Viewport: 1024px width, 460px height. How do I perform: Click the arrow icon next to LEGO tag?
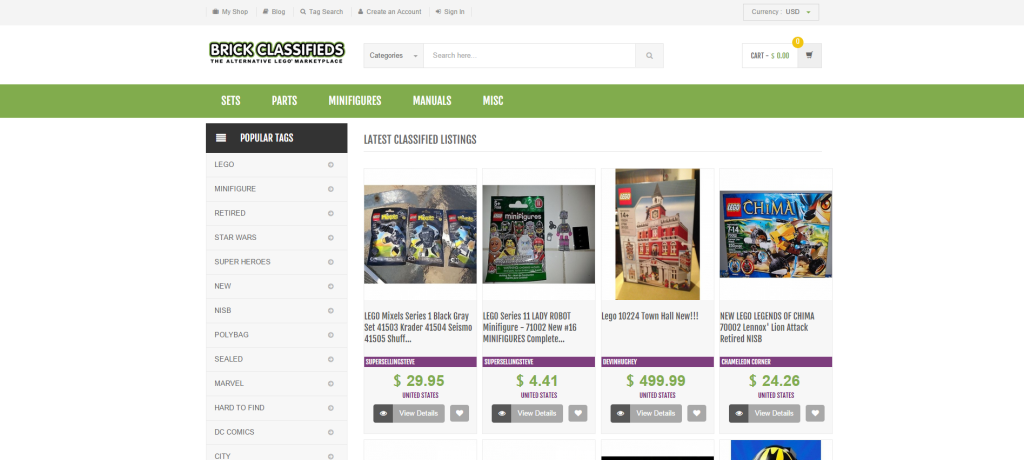click(330, 165)
